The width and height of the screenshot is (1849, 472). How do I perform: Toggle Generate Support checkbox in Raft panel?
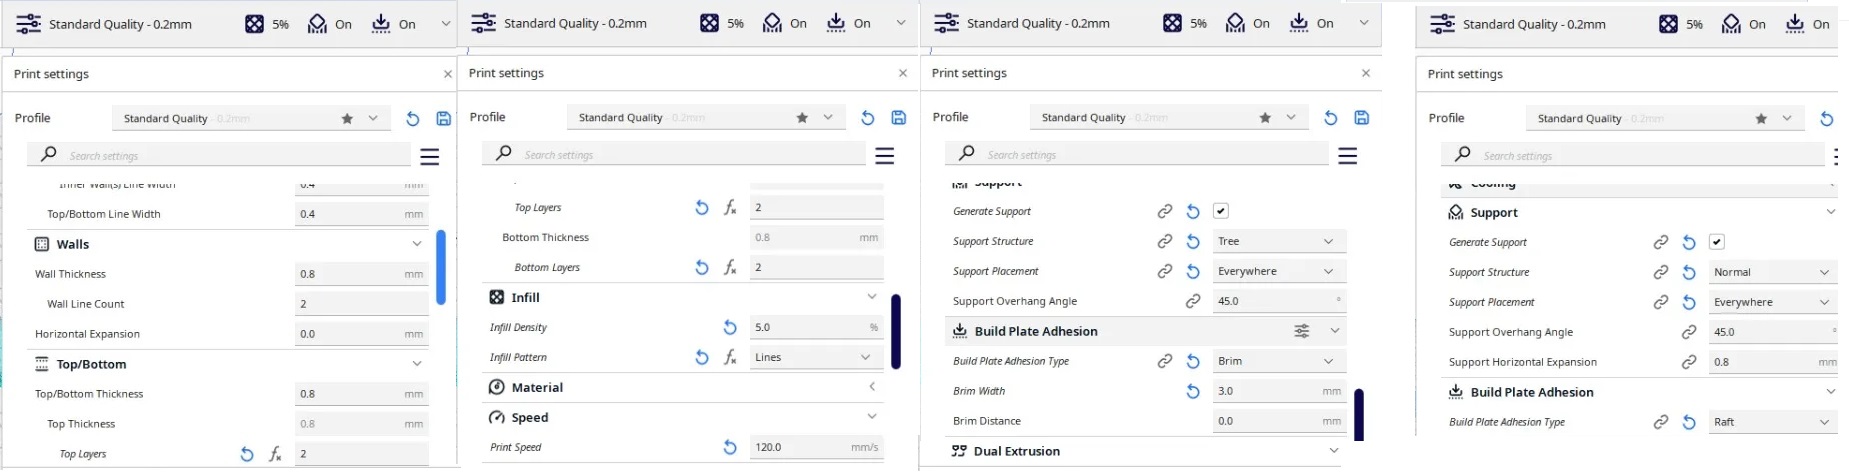pyautogui.click(x=1716, y=242)
